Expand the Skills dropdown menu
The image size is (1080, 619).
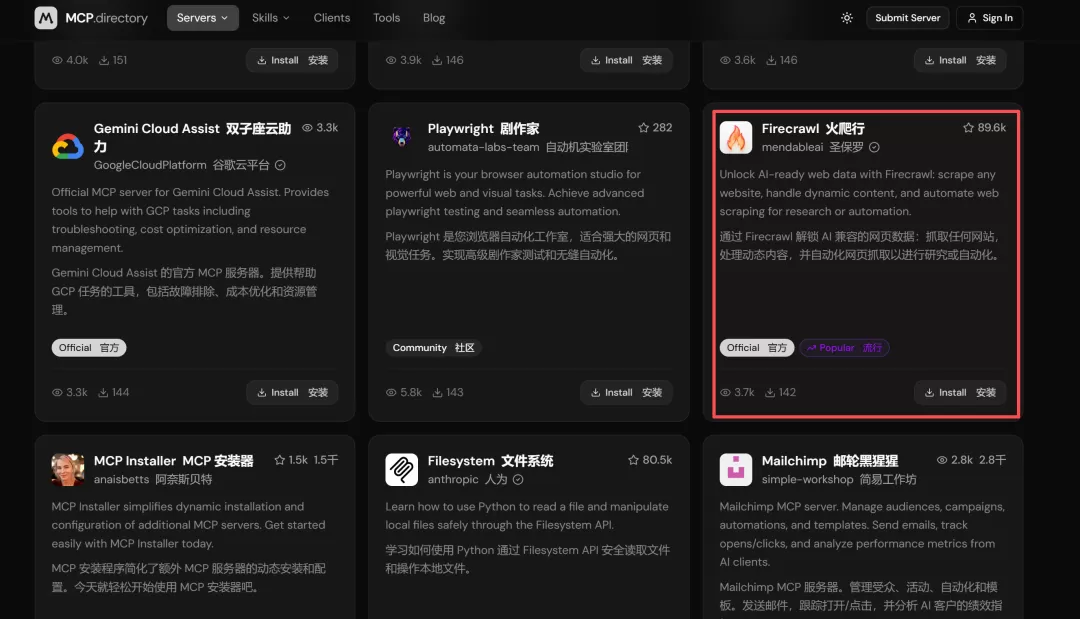[x=271, y=18]
